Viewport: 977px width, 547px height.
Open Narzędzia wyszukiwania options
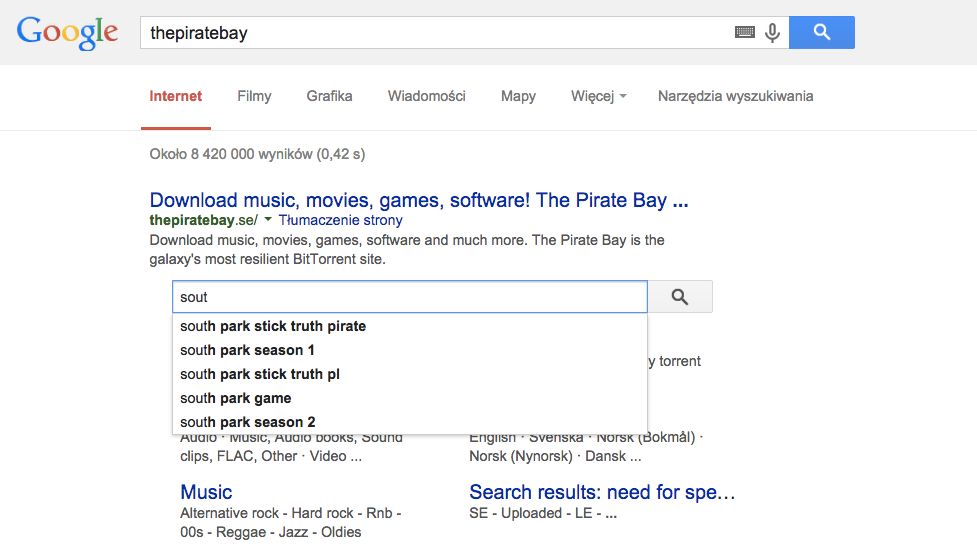[x=735, y=96]
